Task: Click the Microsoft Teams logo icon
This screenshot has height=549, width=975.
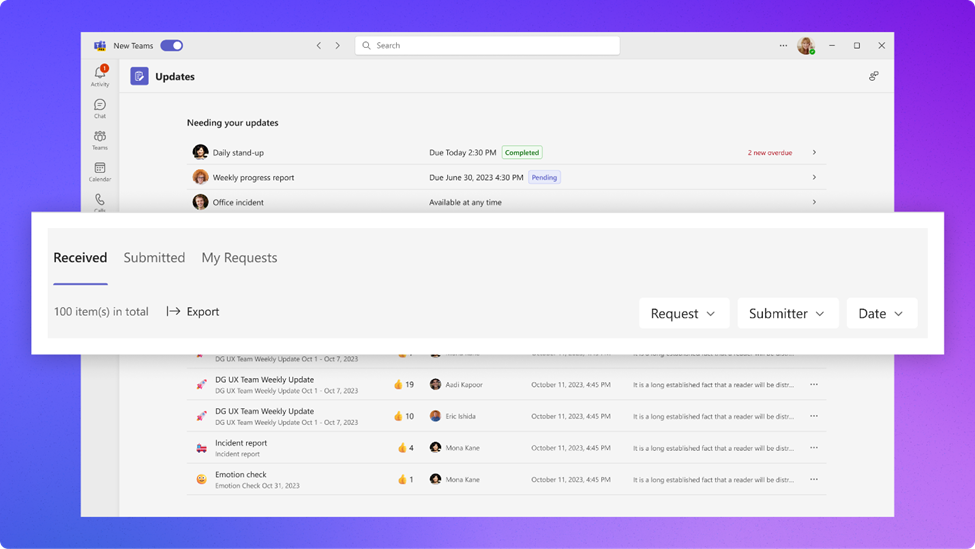Action: pyautogui.click(x=99, y=45)
